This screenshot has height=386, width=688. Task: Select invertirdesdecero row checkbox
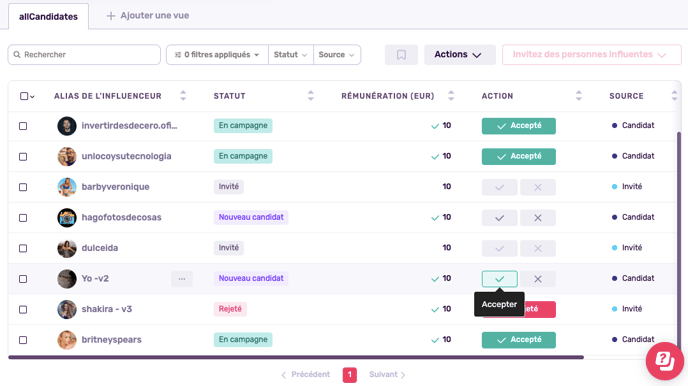coord(23,126)
